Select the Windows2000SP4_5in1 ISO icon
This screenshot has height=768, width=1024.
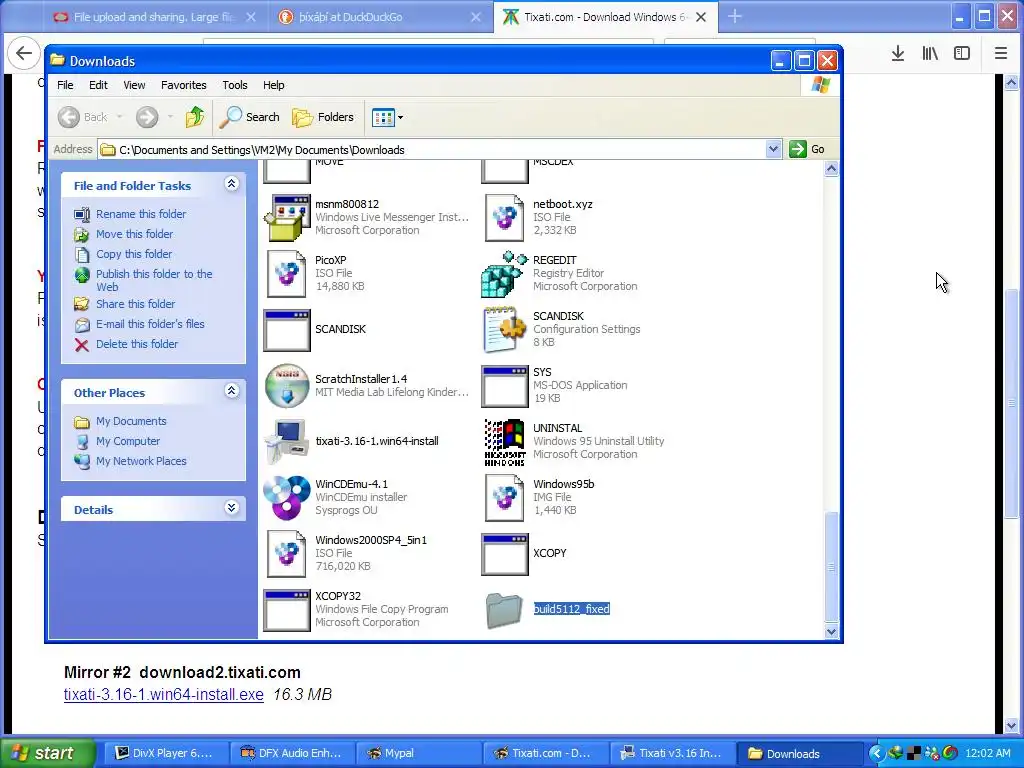tap(286, 554)
